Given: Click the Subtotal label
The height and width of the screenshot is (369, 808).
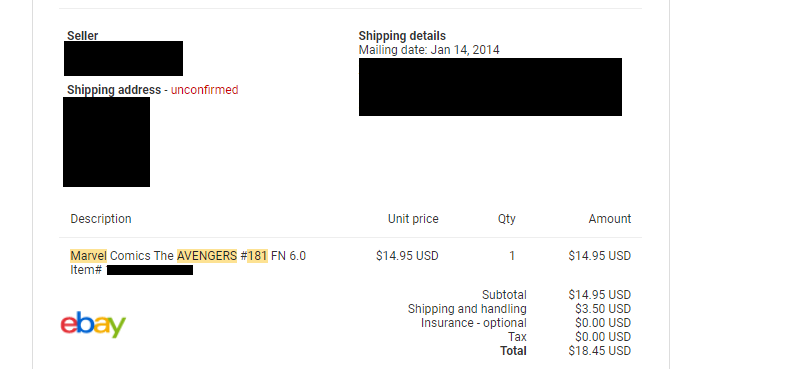Looking at the screenshot, I should 504,295.
